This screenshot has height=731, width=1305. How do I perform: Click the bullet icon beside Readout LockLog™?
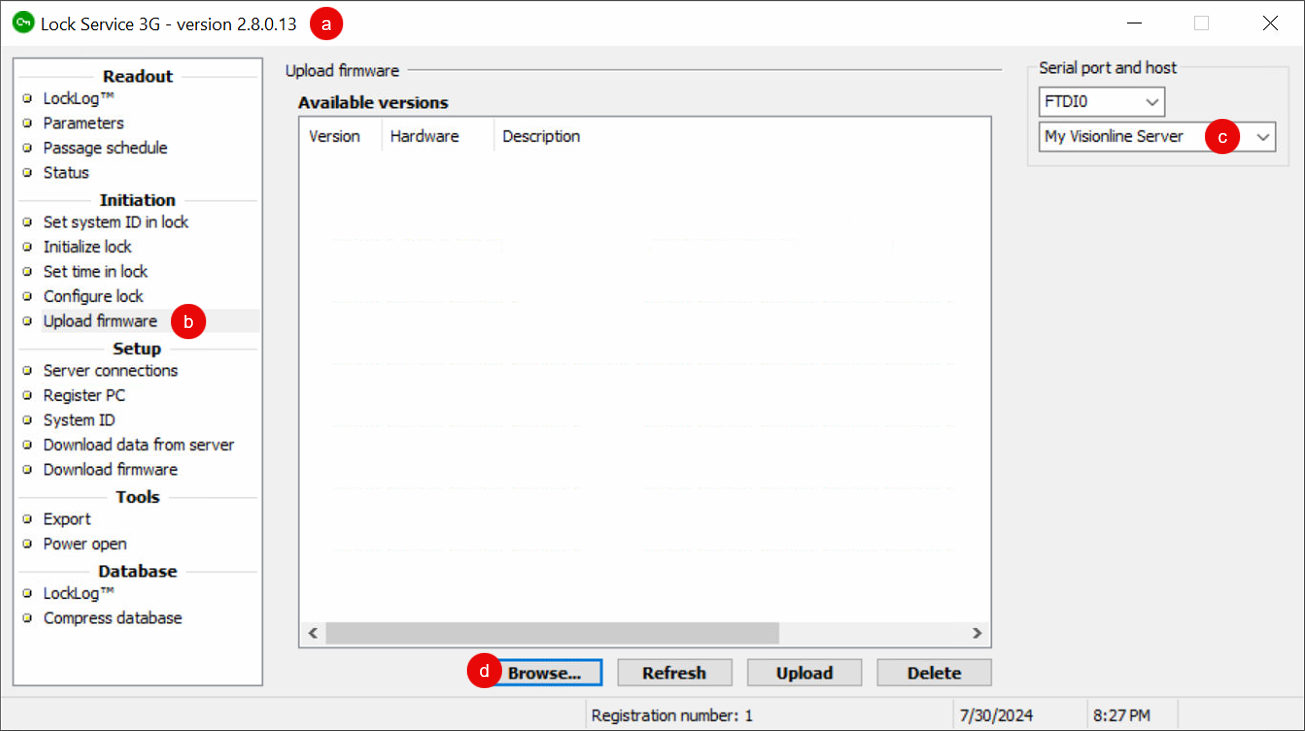tap(28, 99)
